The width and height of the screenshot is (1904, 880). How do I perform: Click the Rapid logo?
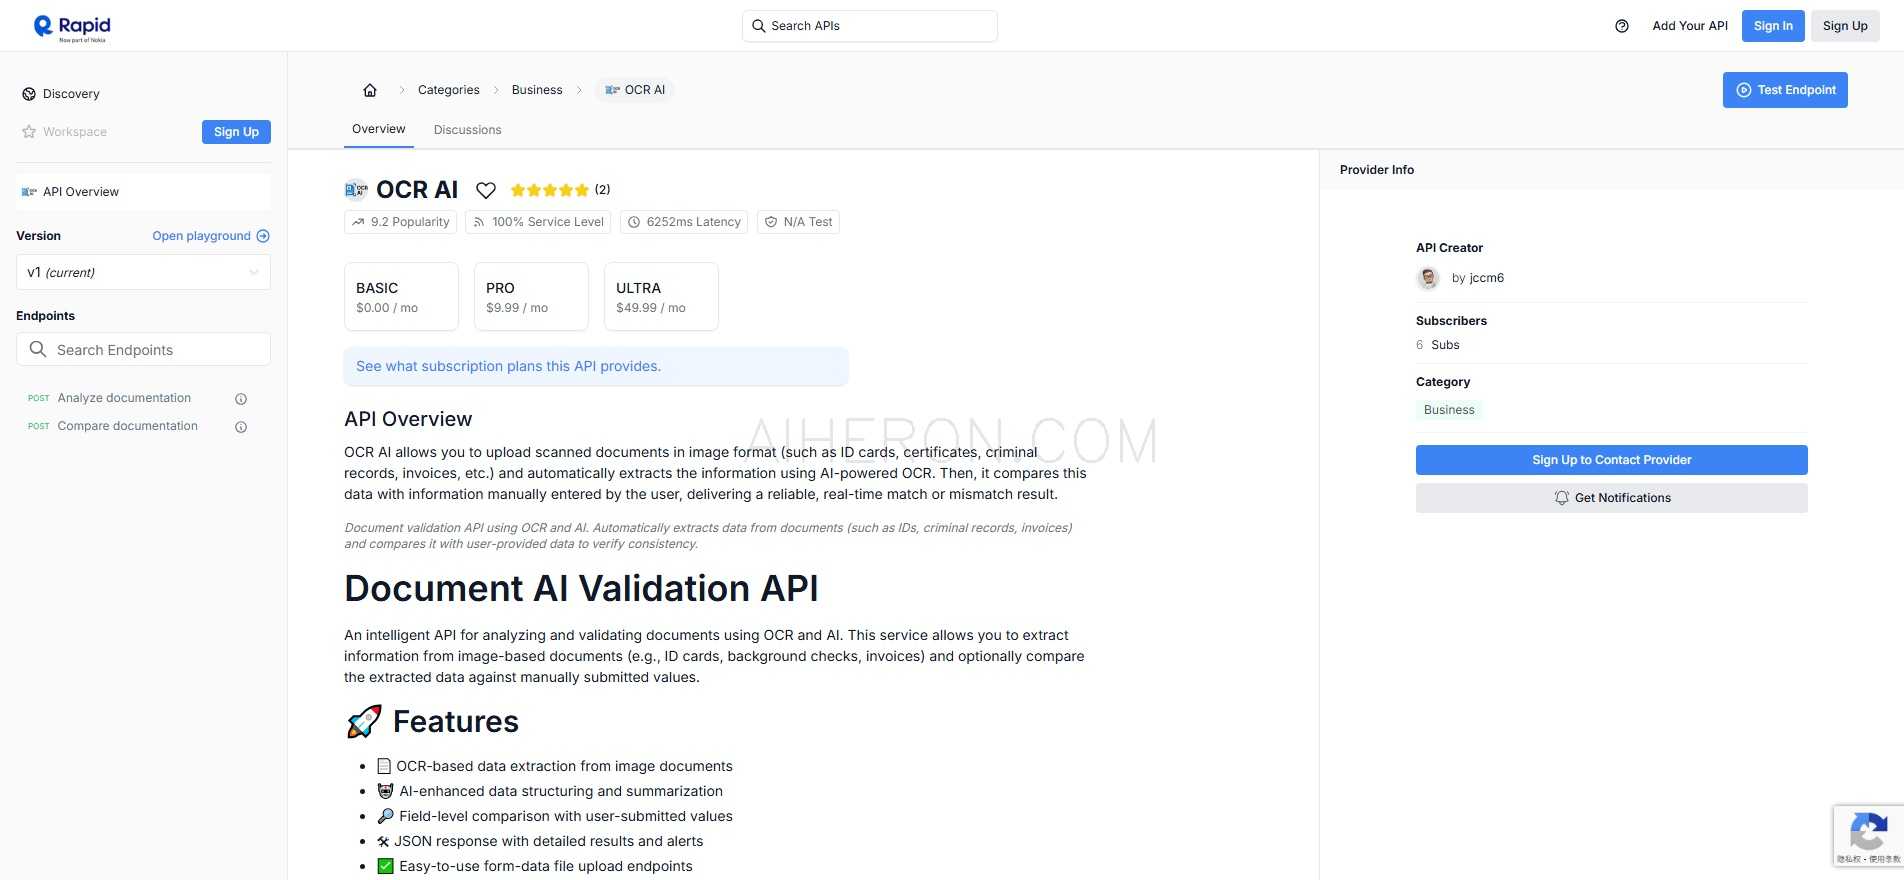tap(72, 27)
